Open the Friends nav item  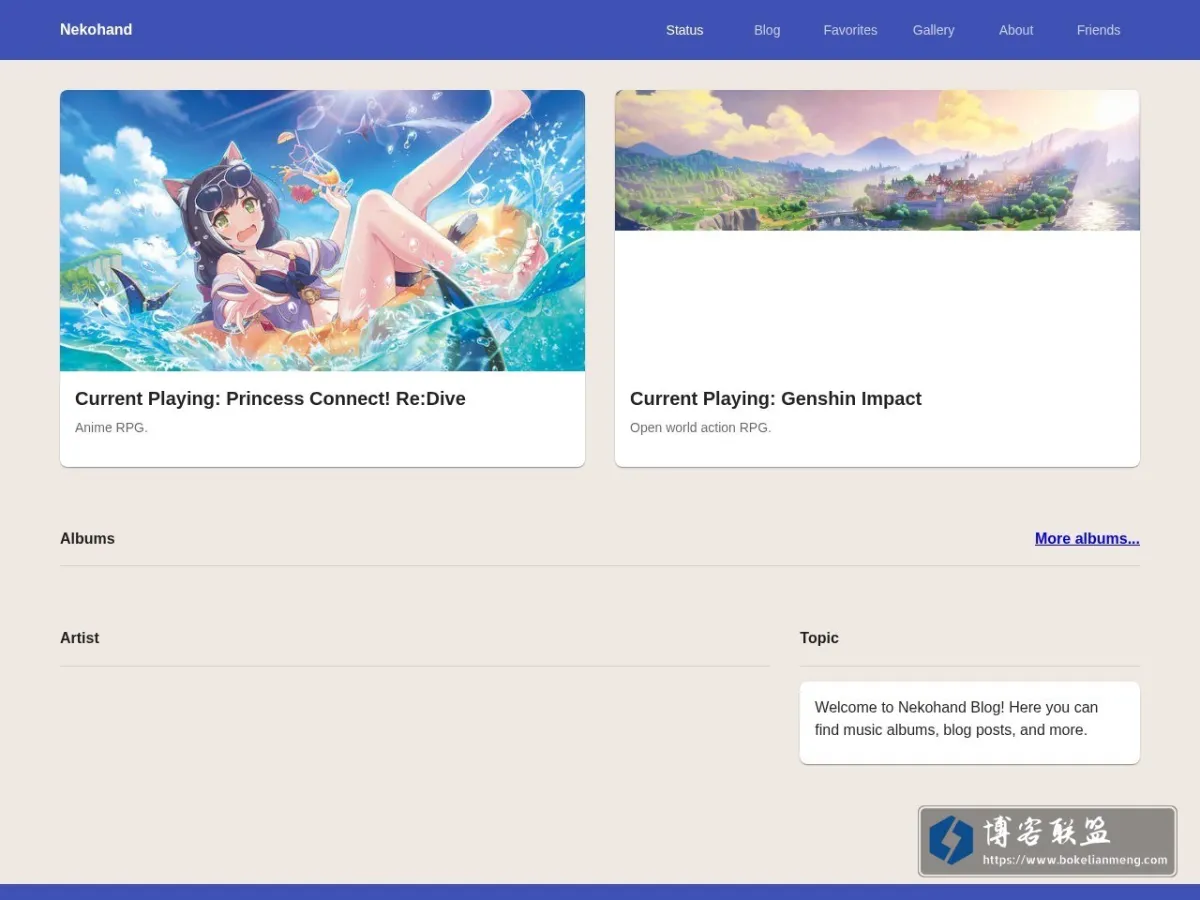(1098, 30)
